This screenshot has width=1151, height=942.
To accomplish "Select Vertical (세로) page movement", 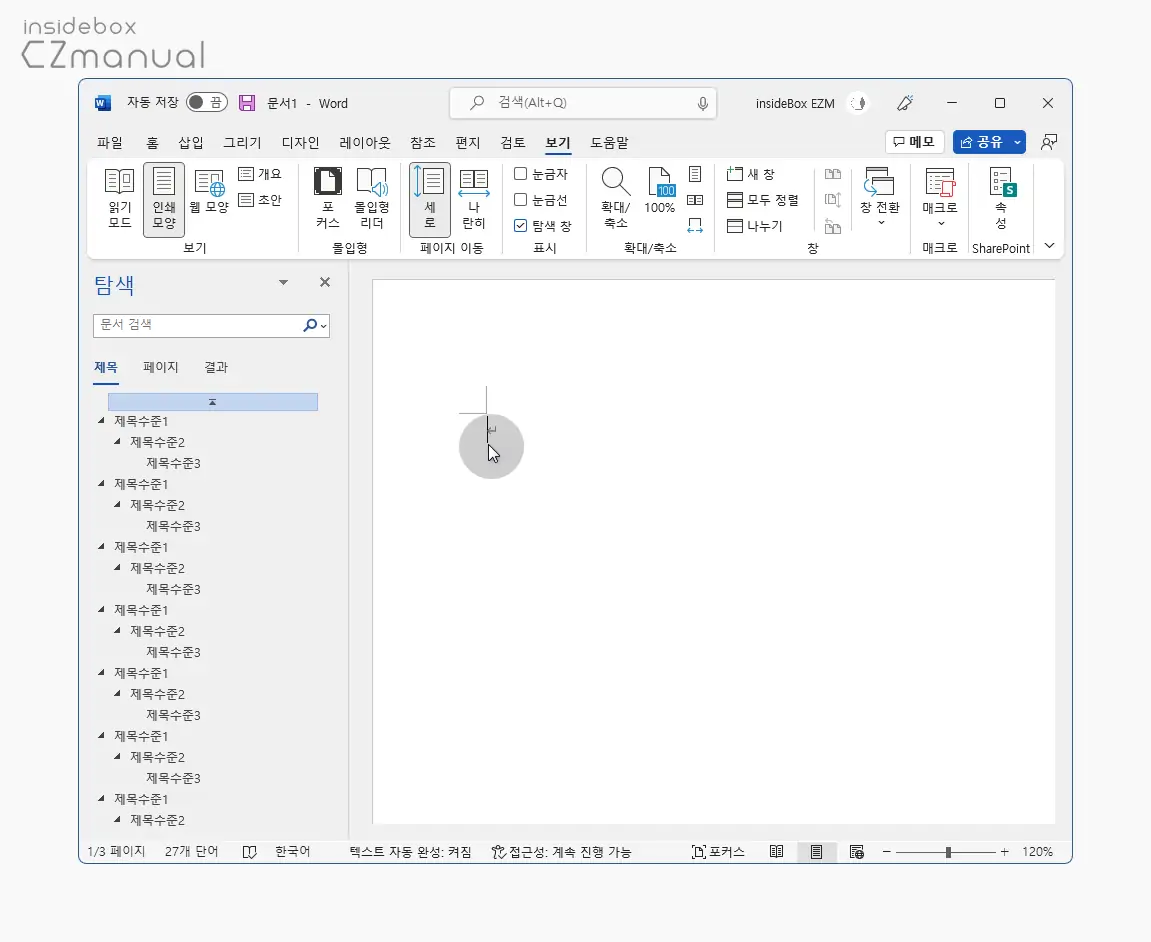I will pos(429,199).
